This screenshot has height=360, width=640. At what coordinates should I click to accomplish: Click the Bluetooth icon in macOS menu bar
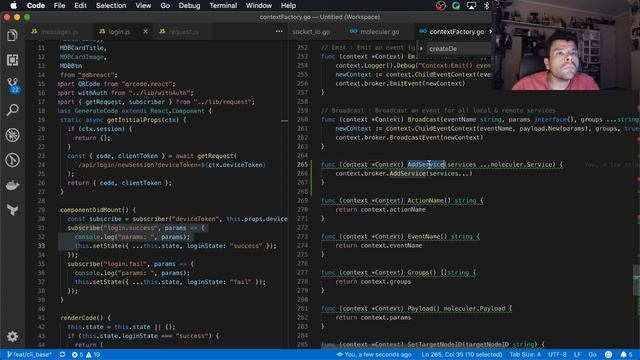[487, 6]
